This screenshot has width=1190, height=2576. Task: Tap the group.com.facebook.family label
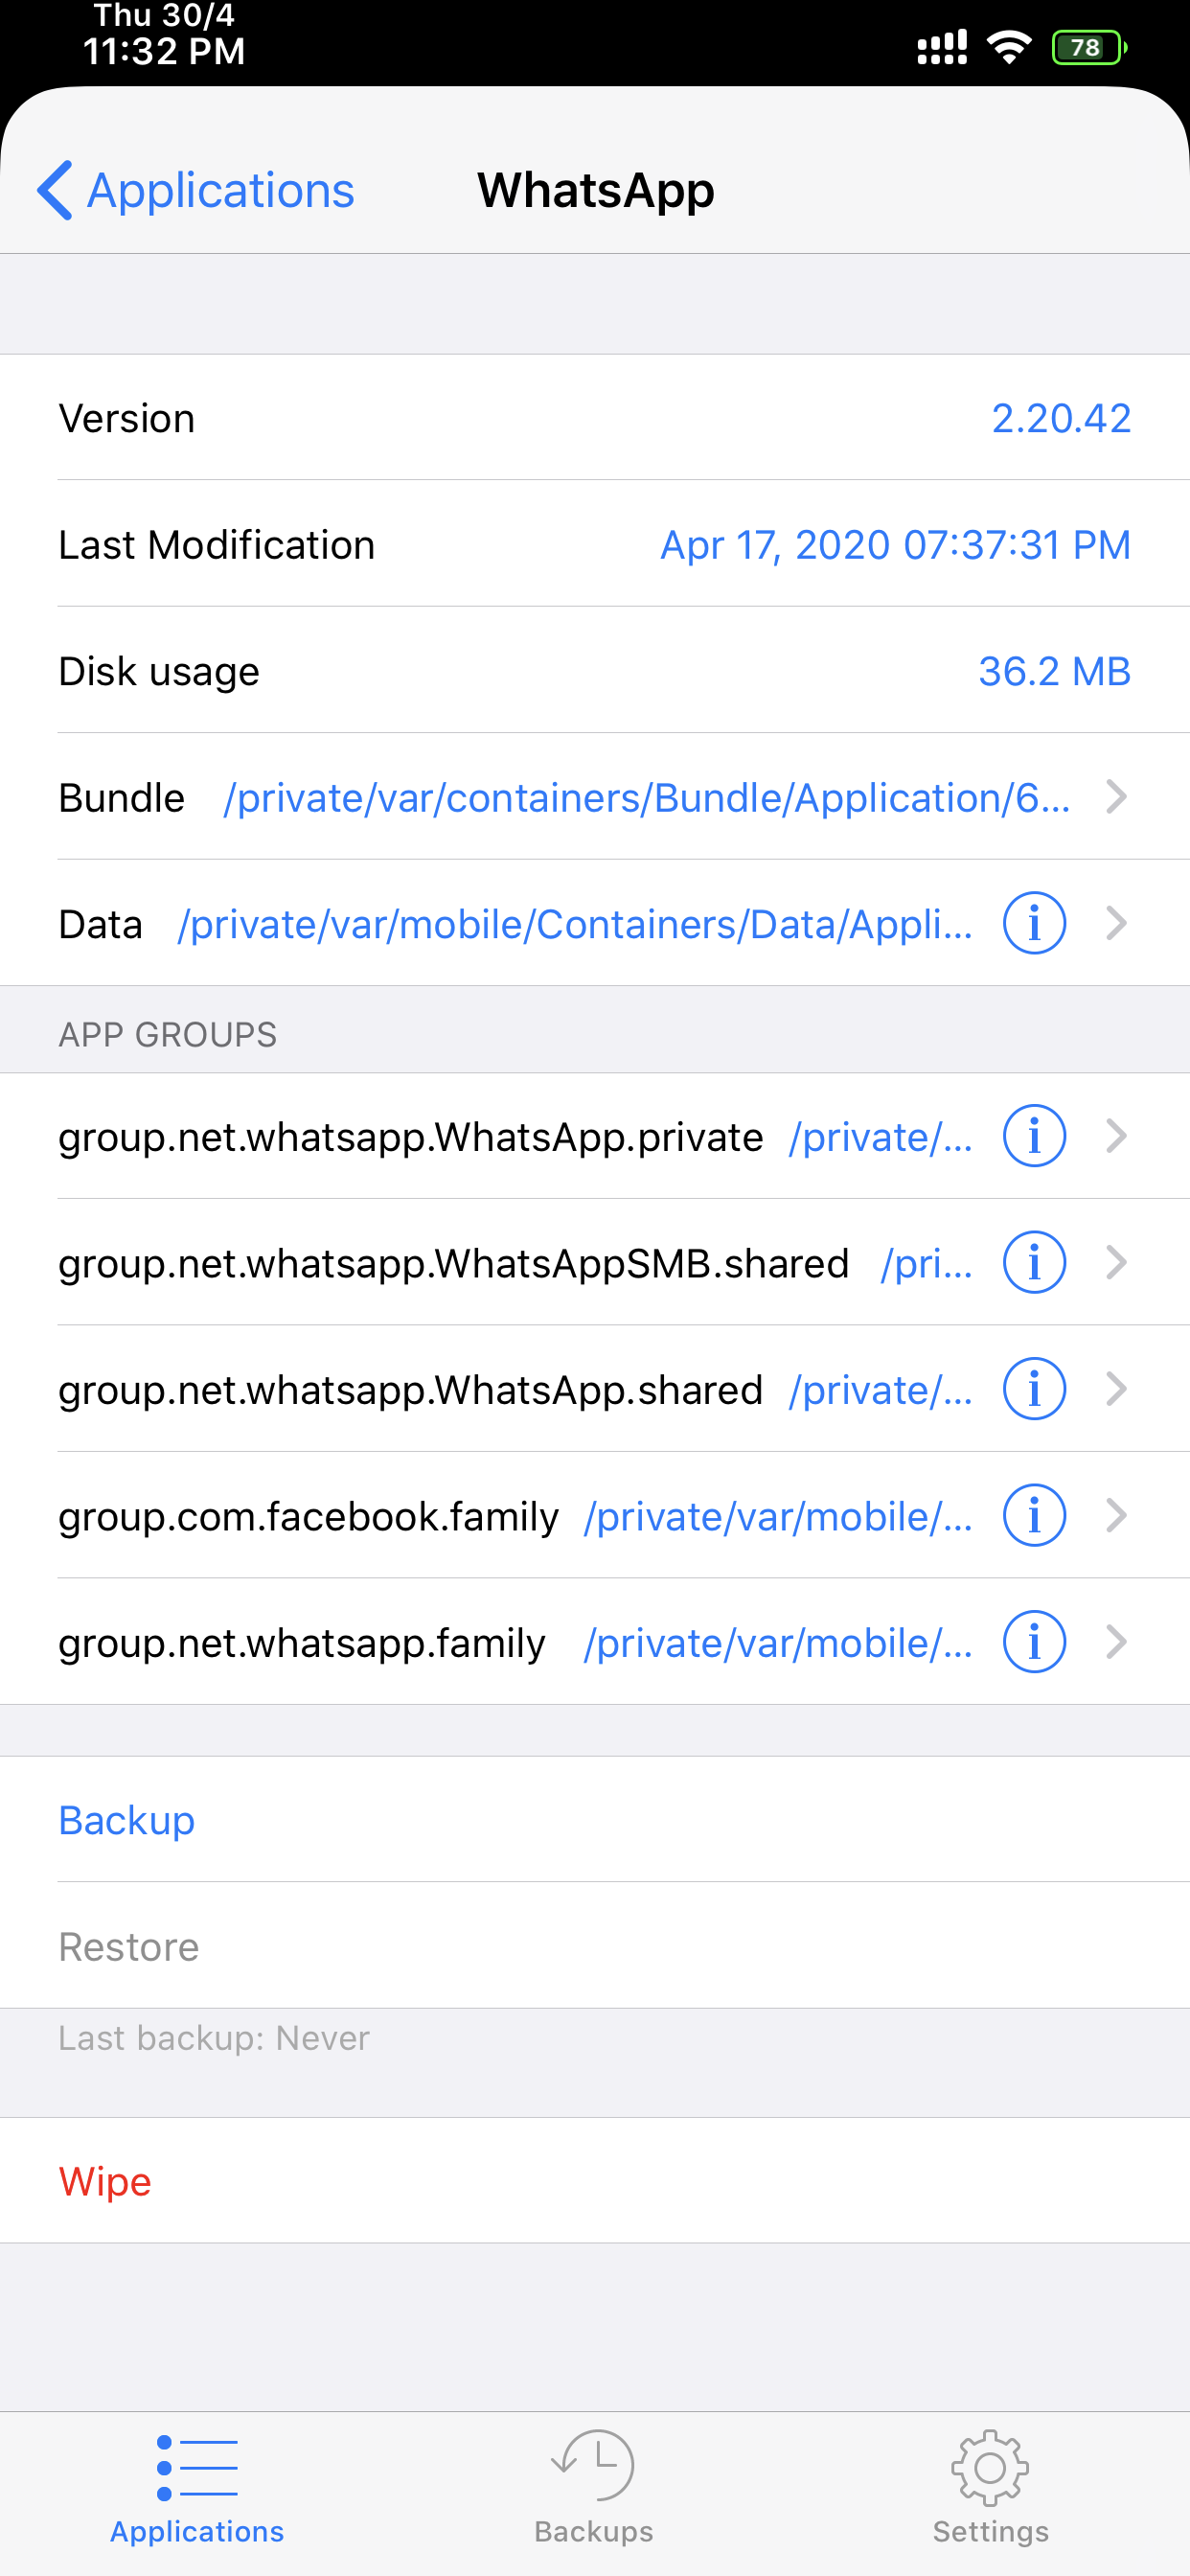click(x=309, y=1517)
